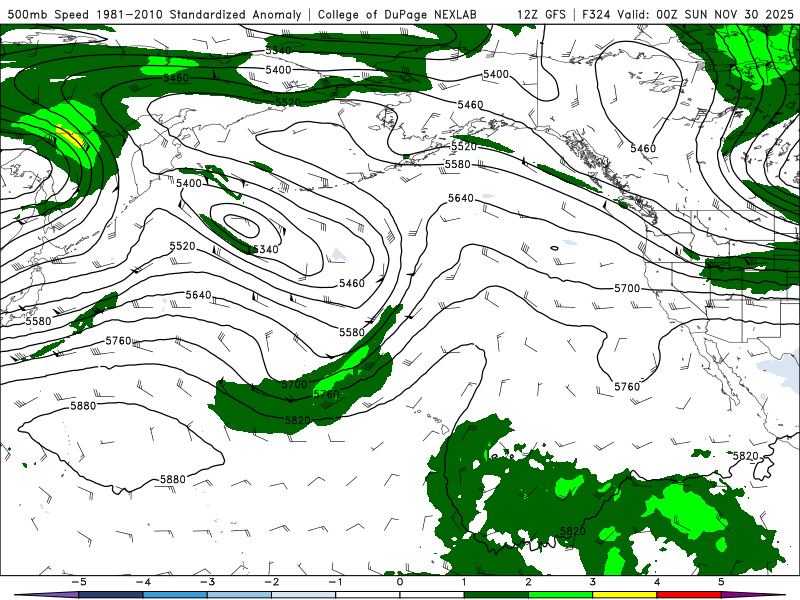
Task: Click the -4 colorbar tick label
Action: pyautogui.click(x=143, y=582)
